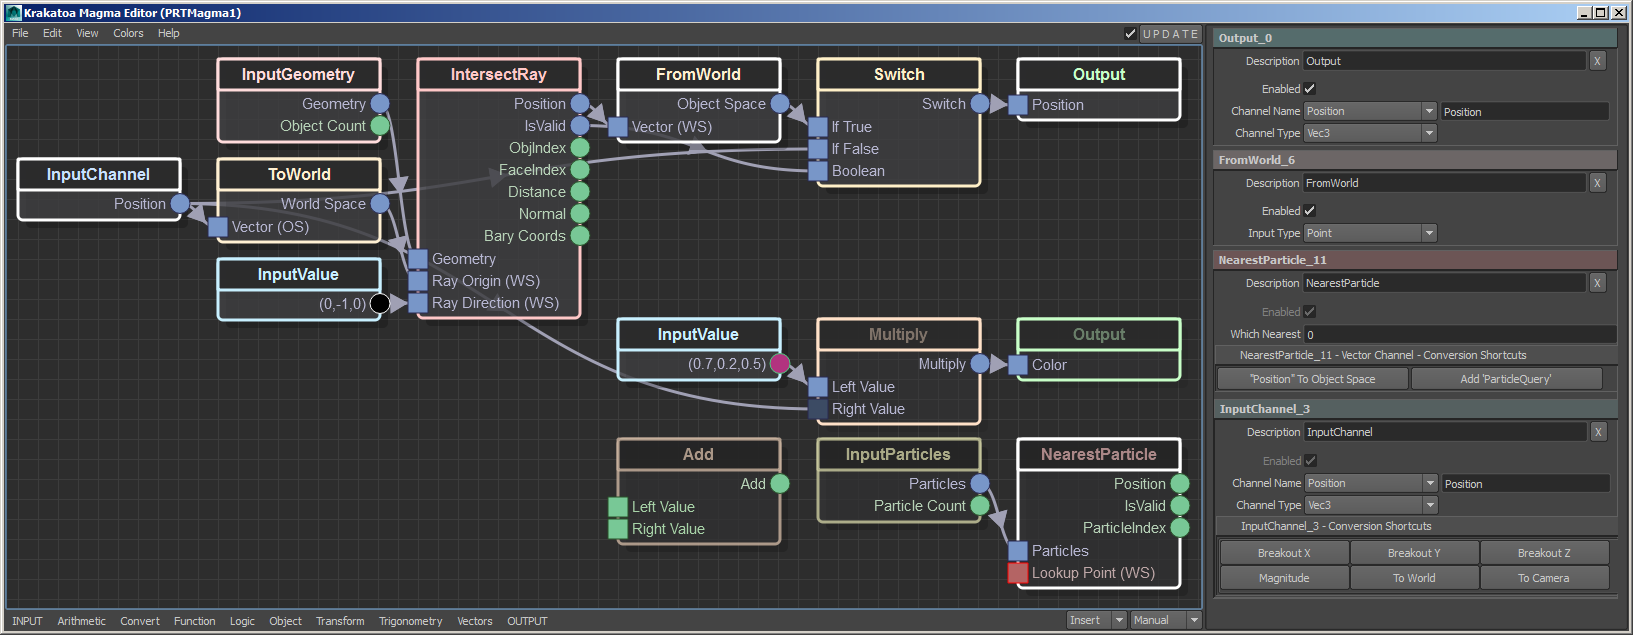
Task: Toggle Enabled checkbox in InputChannel_3 panel
Action: pyautogui.click(x=1310, y=461)
